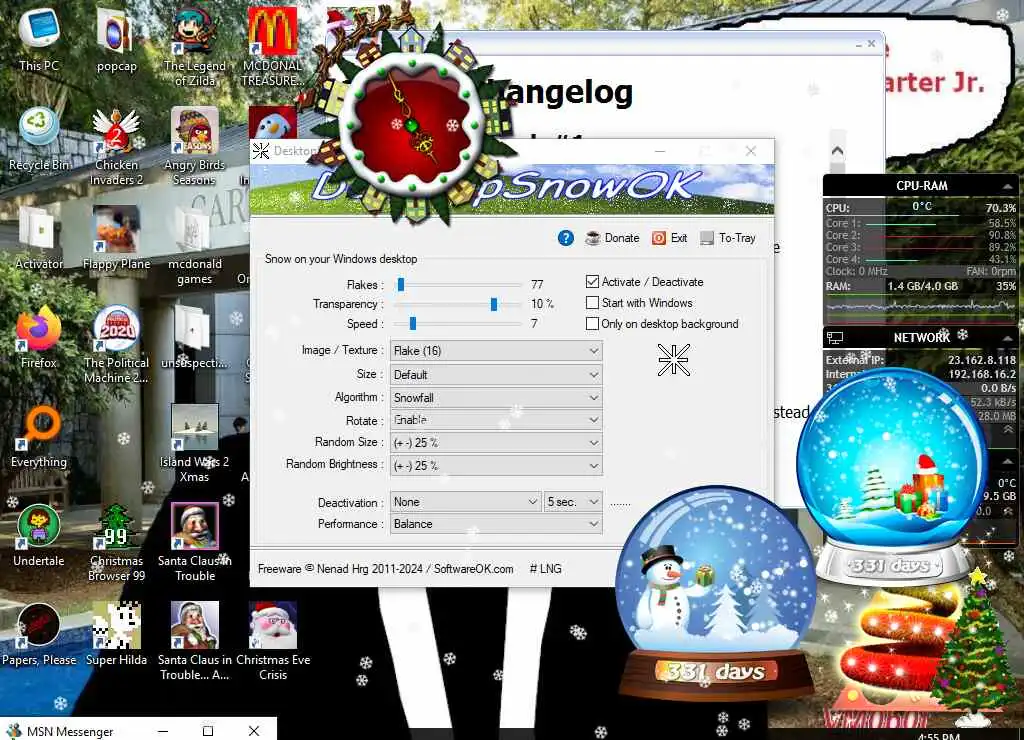Collapse the CPU-RAM gadget panel
1024x740 pixels.
point(1006,186)
